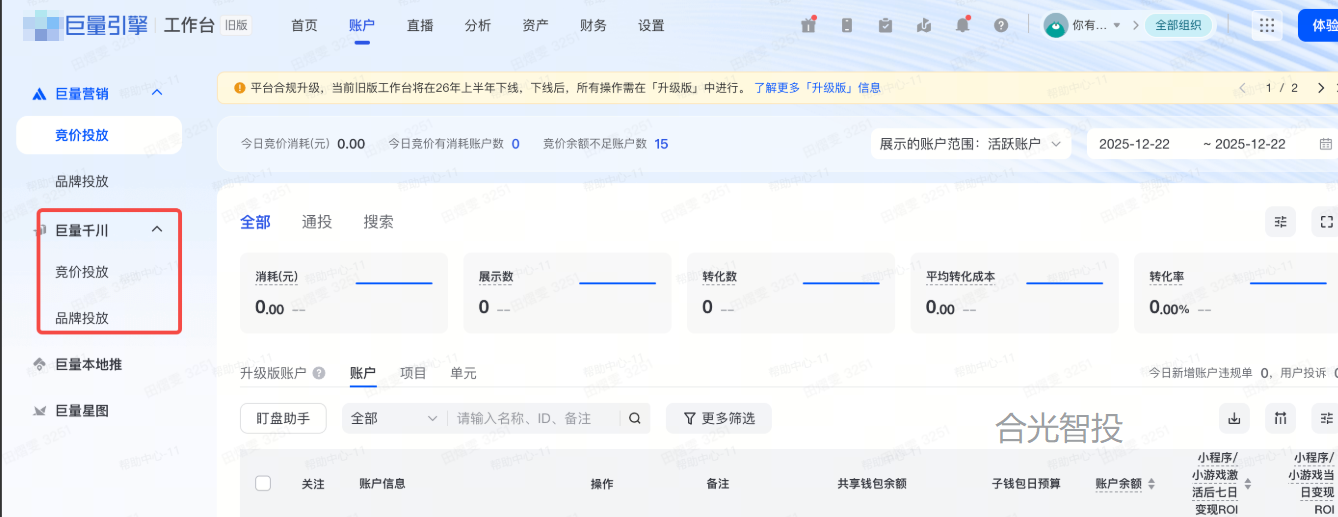The width and height of the screenshot is (1338, 517).
Task: Click the search magnifier icon
Action: point(635,418)
